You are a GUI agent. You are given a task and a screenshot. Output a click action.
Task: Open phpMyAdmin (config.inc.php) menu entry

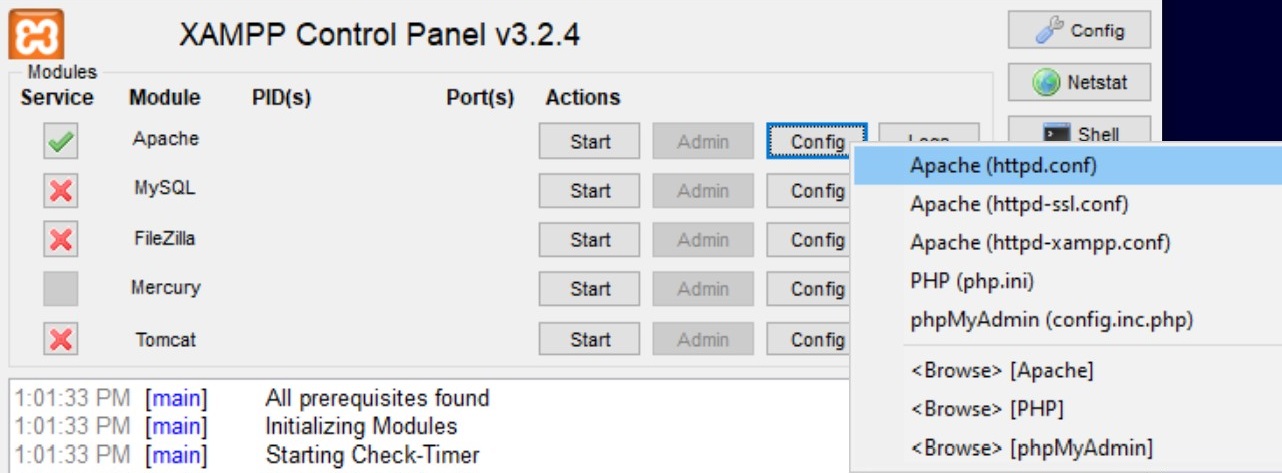click(1051, 320)
